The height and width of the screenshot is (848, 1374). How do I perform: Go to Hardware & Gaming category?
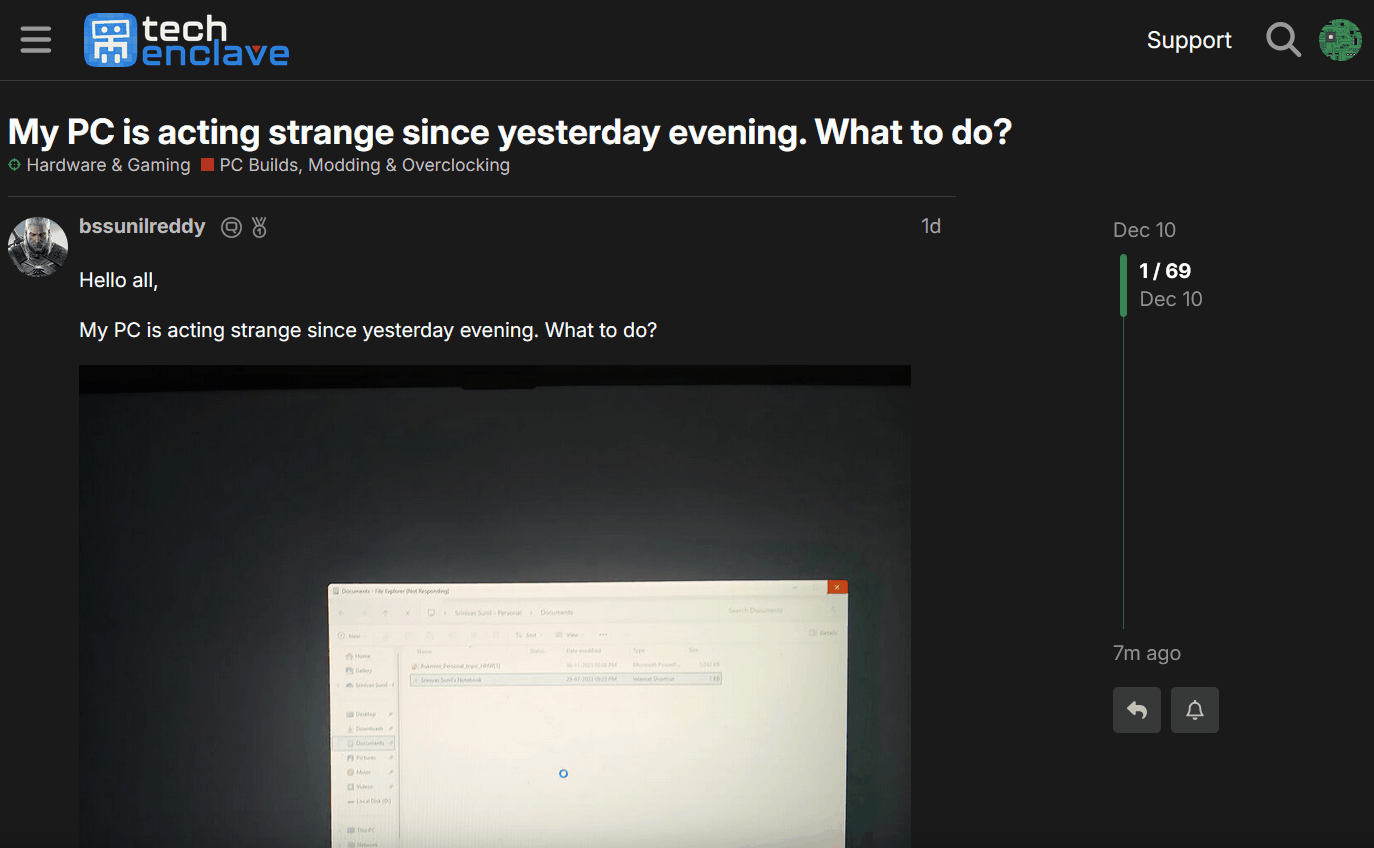[107, 165]
